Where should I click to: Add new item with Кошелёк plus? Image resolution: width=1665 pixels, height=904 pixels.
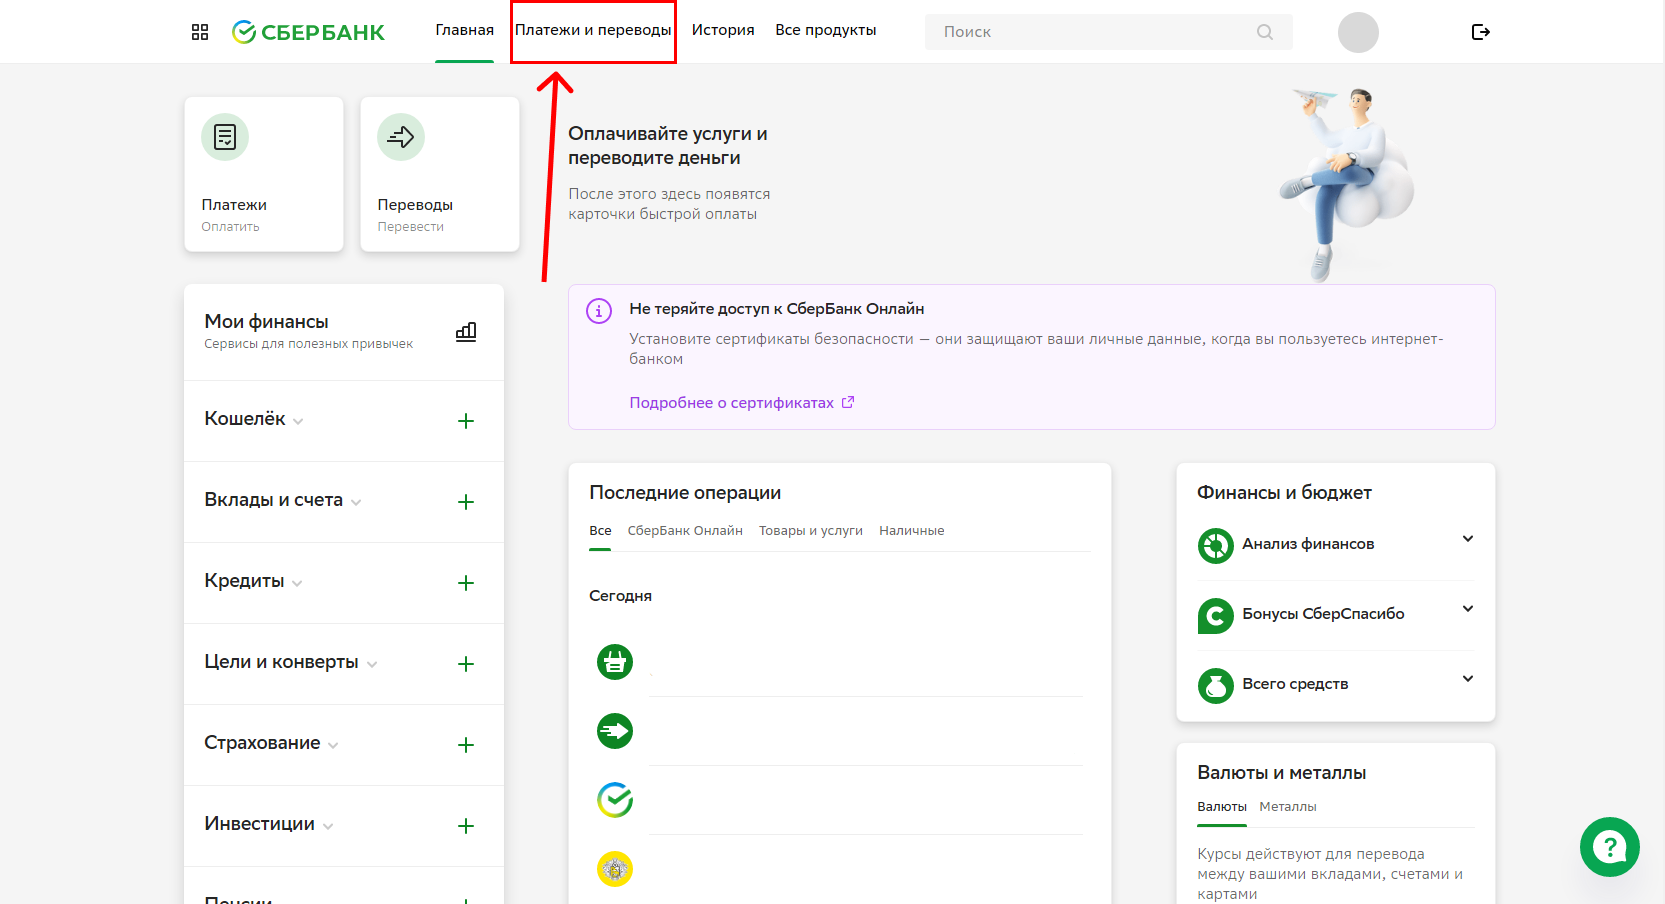click(466, 421)
